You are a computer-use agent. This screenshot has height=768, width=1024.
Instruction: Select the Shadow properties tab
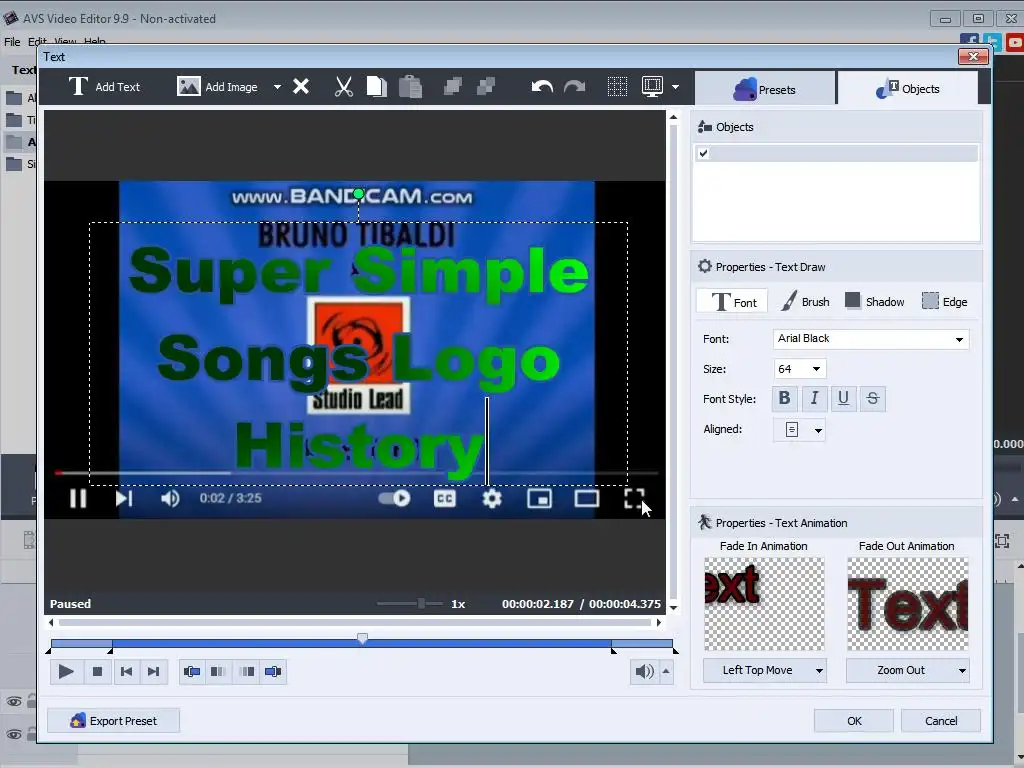(874, 302)
